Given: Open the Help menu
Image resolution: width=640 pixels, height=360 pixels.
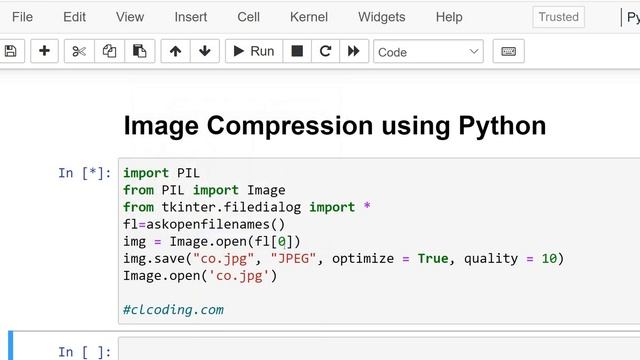Looking at the screenshot, I should [x=449, y=17].
